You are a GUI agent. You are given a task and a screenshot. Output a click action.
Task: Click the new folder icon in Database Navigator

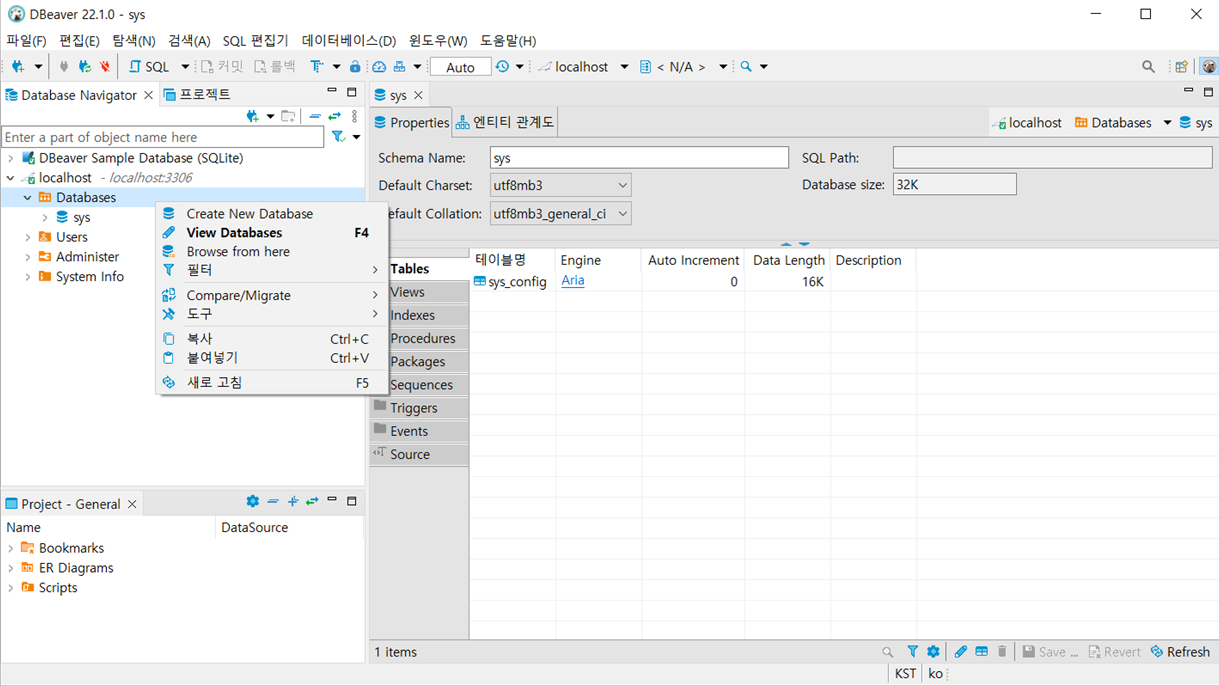click(288, 116)
